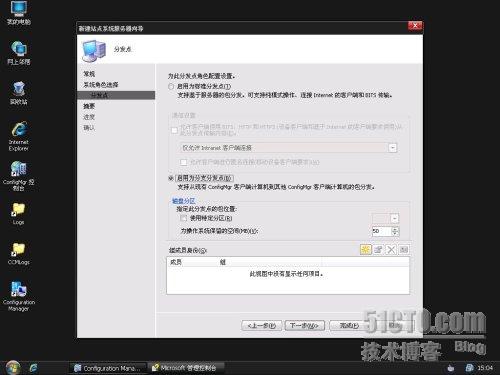Click the Windows Start orb
Viewport: 500px width, 375px height.
pyautogui.click(x=13, y=368)
